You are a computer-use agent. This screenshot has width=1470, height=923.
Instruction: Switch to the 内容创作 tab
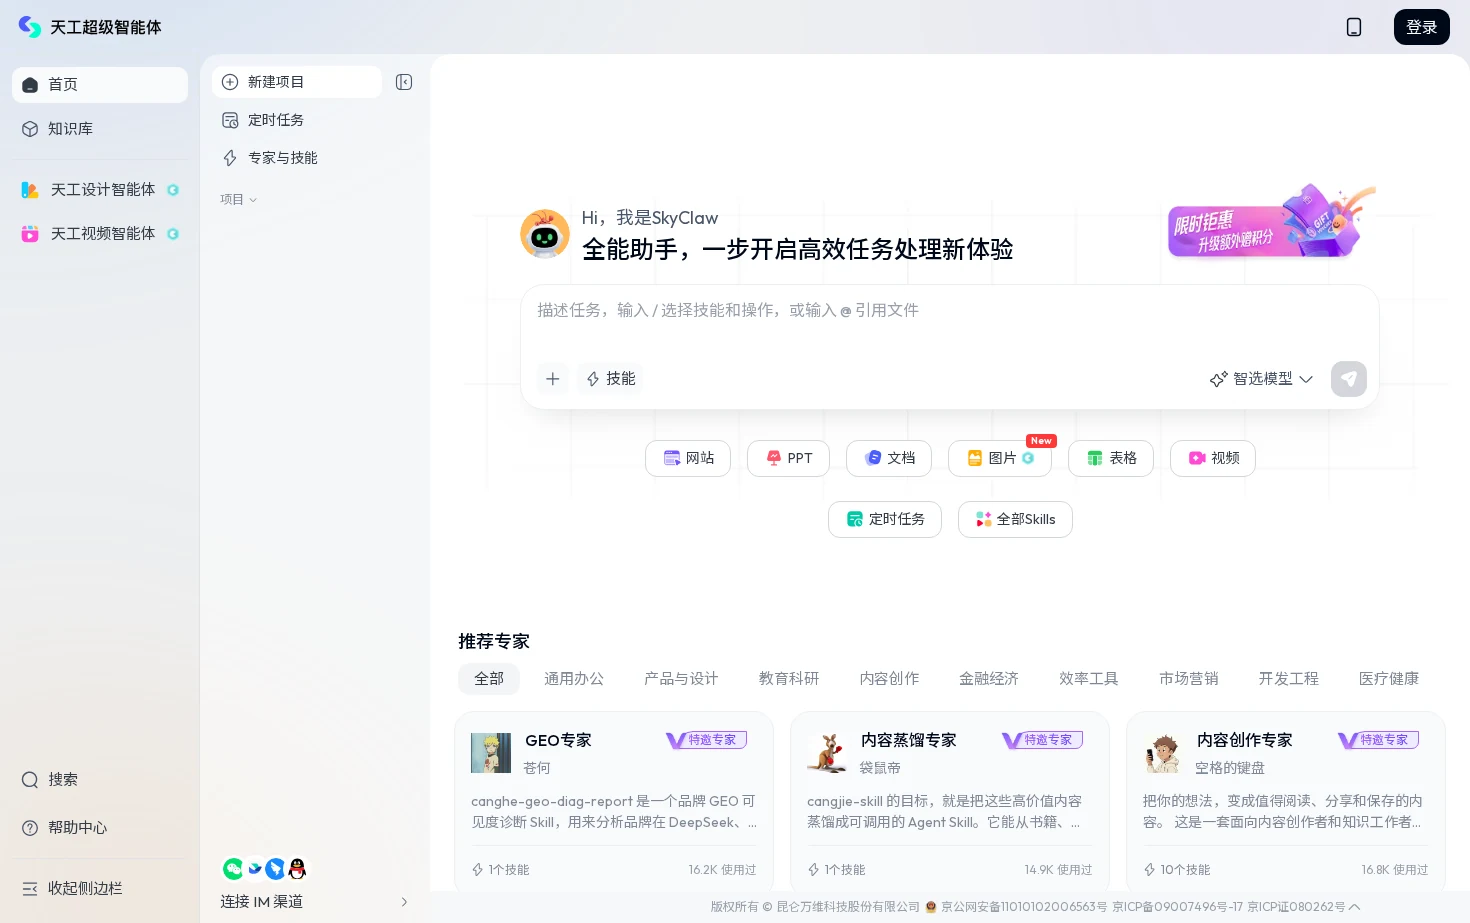[889, 679]
